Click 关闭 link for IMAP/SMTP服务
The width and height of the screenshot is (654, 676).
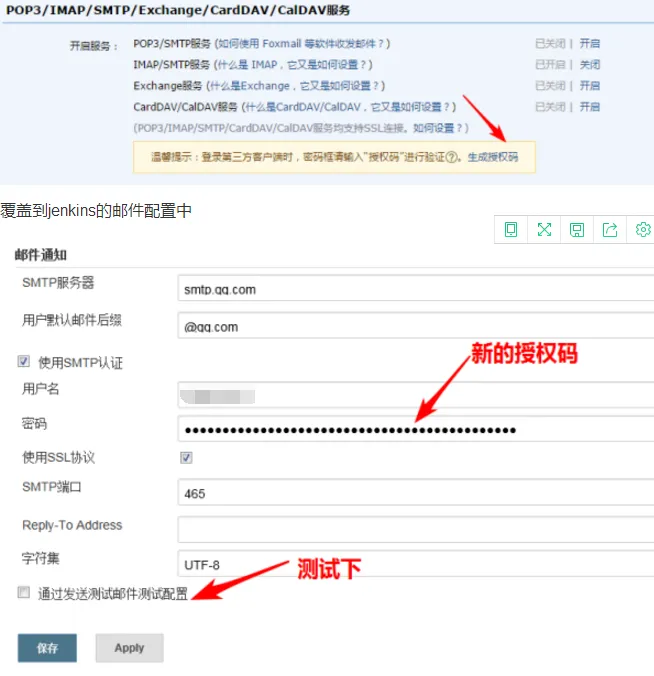(x=589, y=65)
